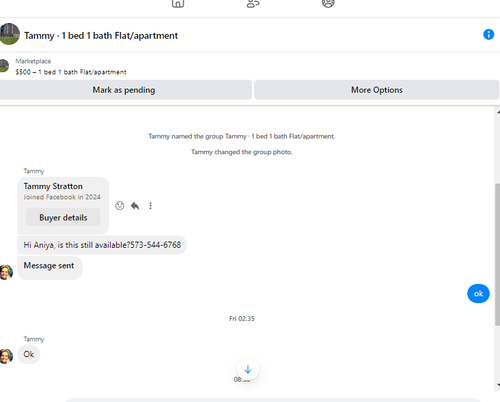Viewport: 500px width, 402px height.
Task: Click the Tammy Stratton name in buyer card
Action: click(x=53, y=186)
